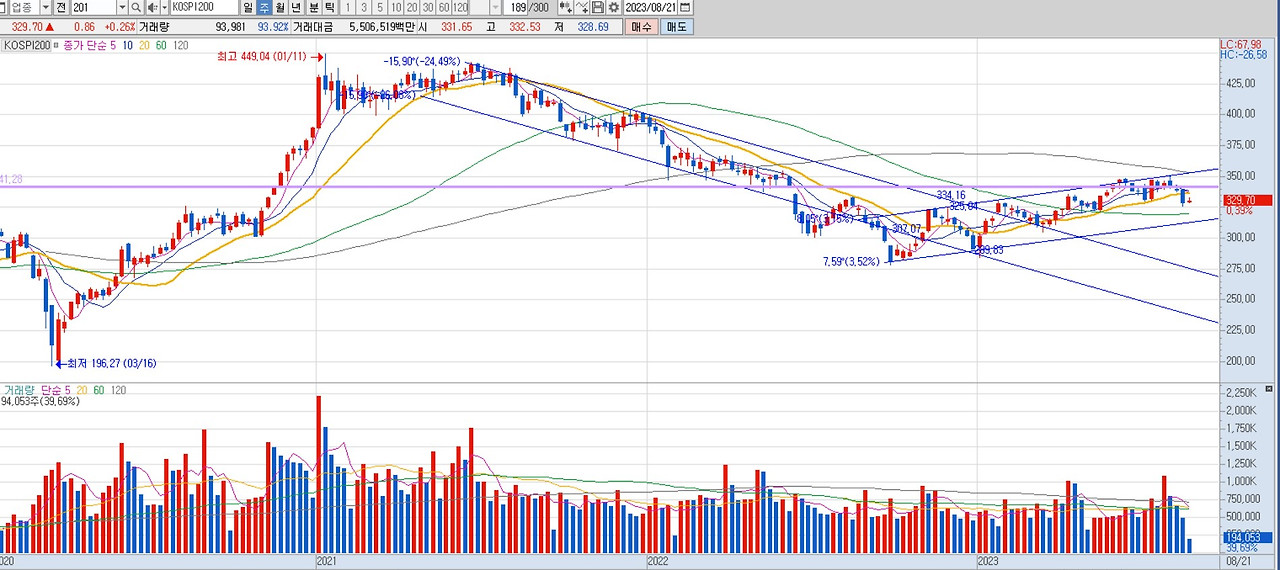1280x570 pixels.
Task: Click the 93.92% volume ratio value
Action: coord(272,27)
